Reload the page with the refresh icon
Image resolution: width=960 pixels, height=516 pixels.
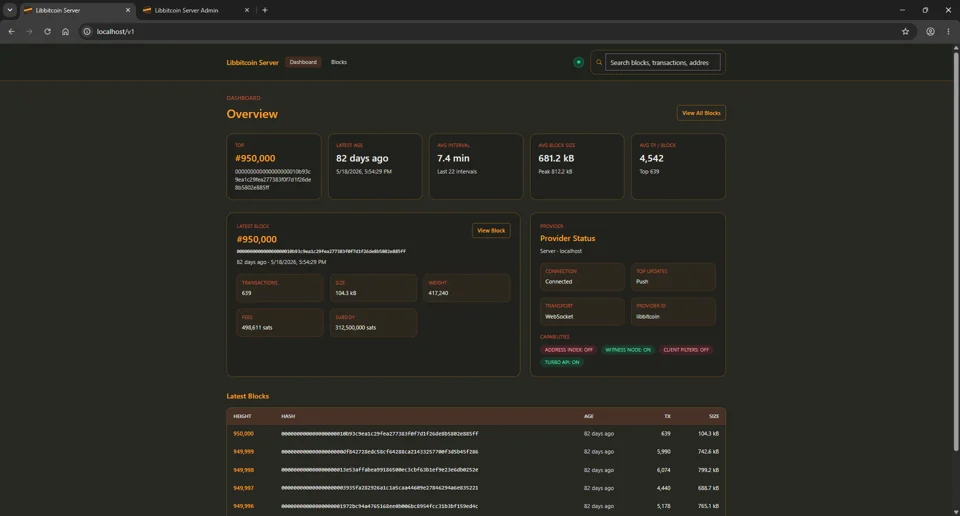coord(47,31)
